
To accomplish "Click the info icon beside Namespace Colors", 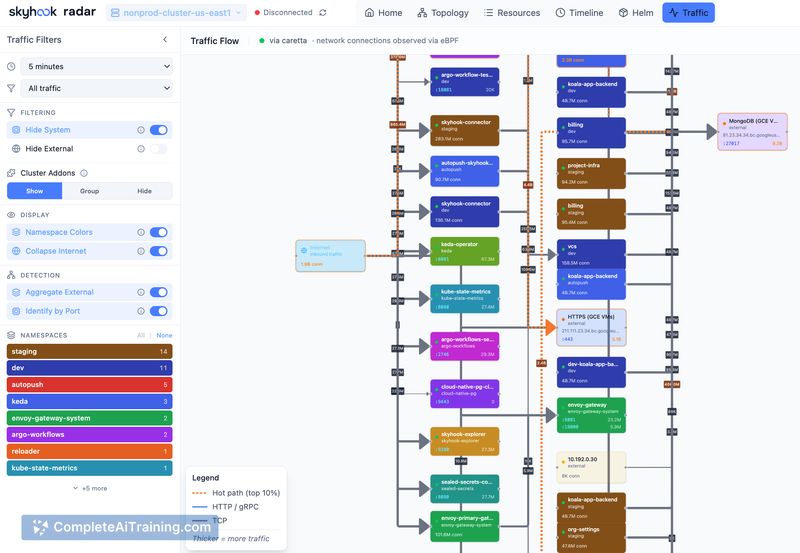I will (141, 232).
